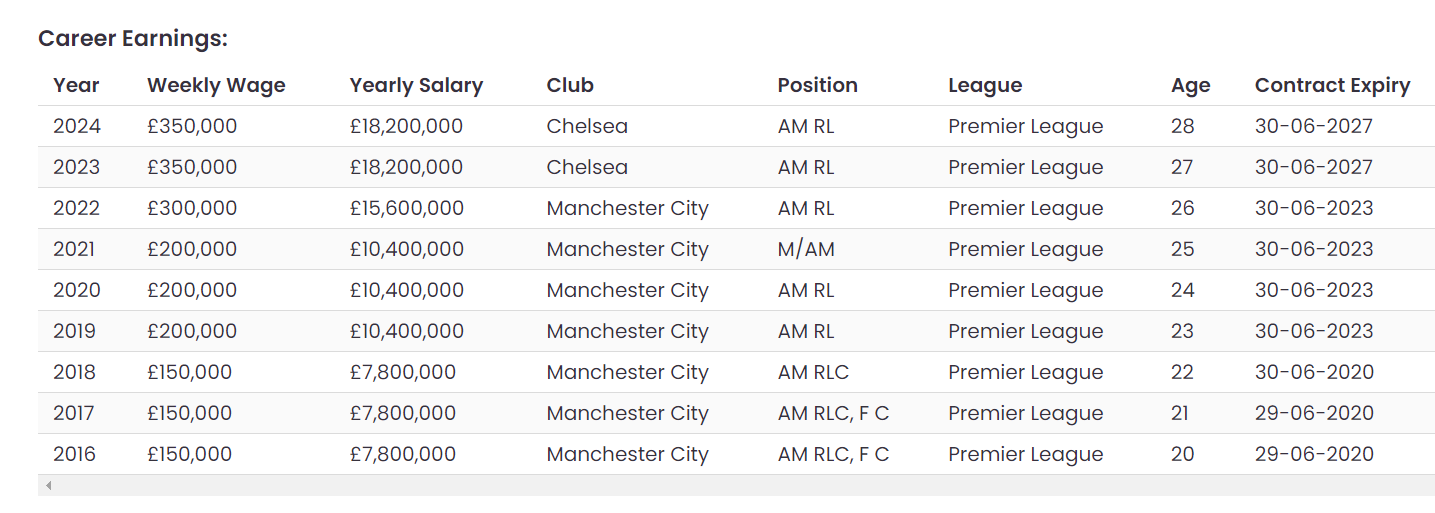The height and width of the screenshot is (513, 1435).
Task: Select the 2024 year cell
Action: click(77, 127)
